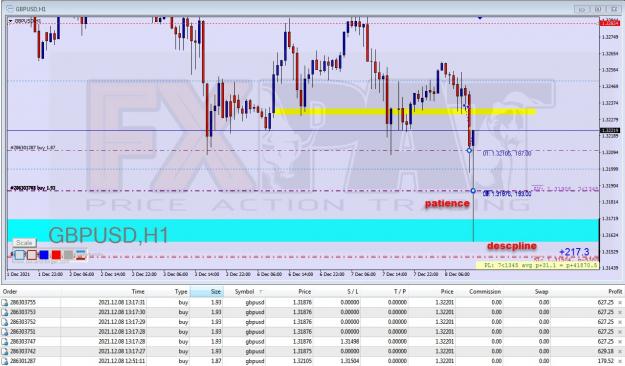Select order icon for order 286303747
This screenshot has height=366, width=625.
(5, 342)
